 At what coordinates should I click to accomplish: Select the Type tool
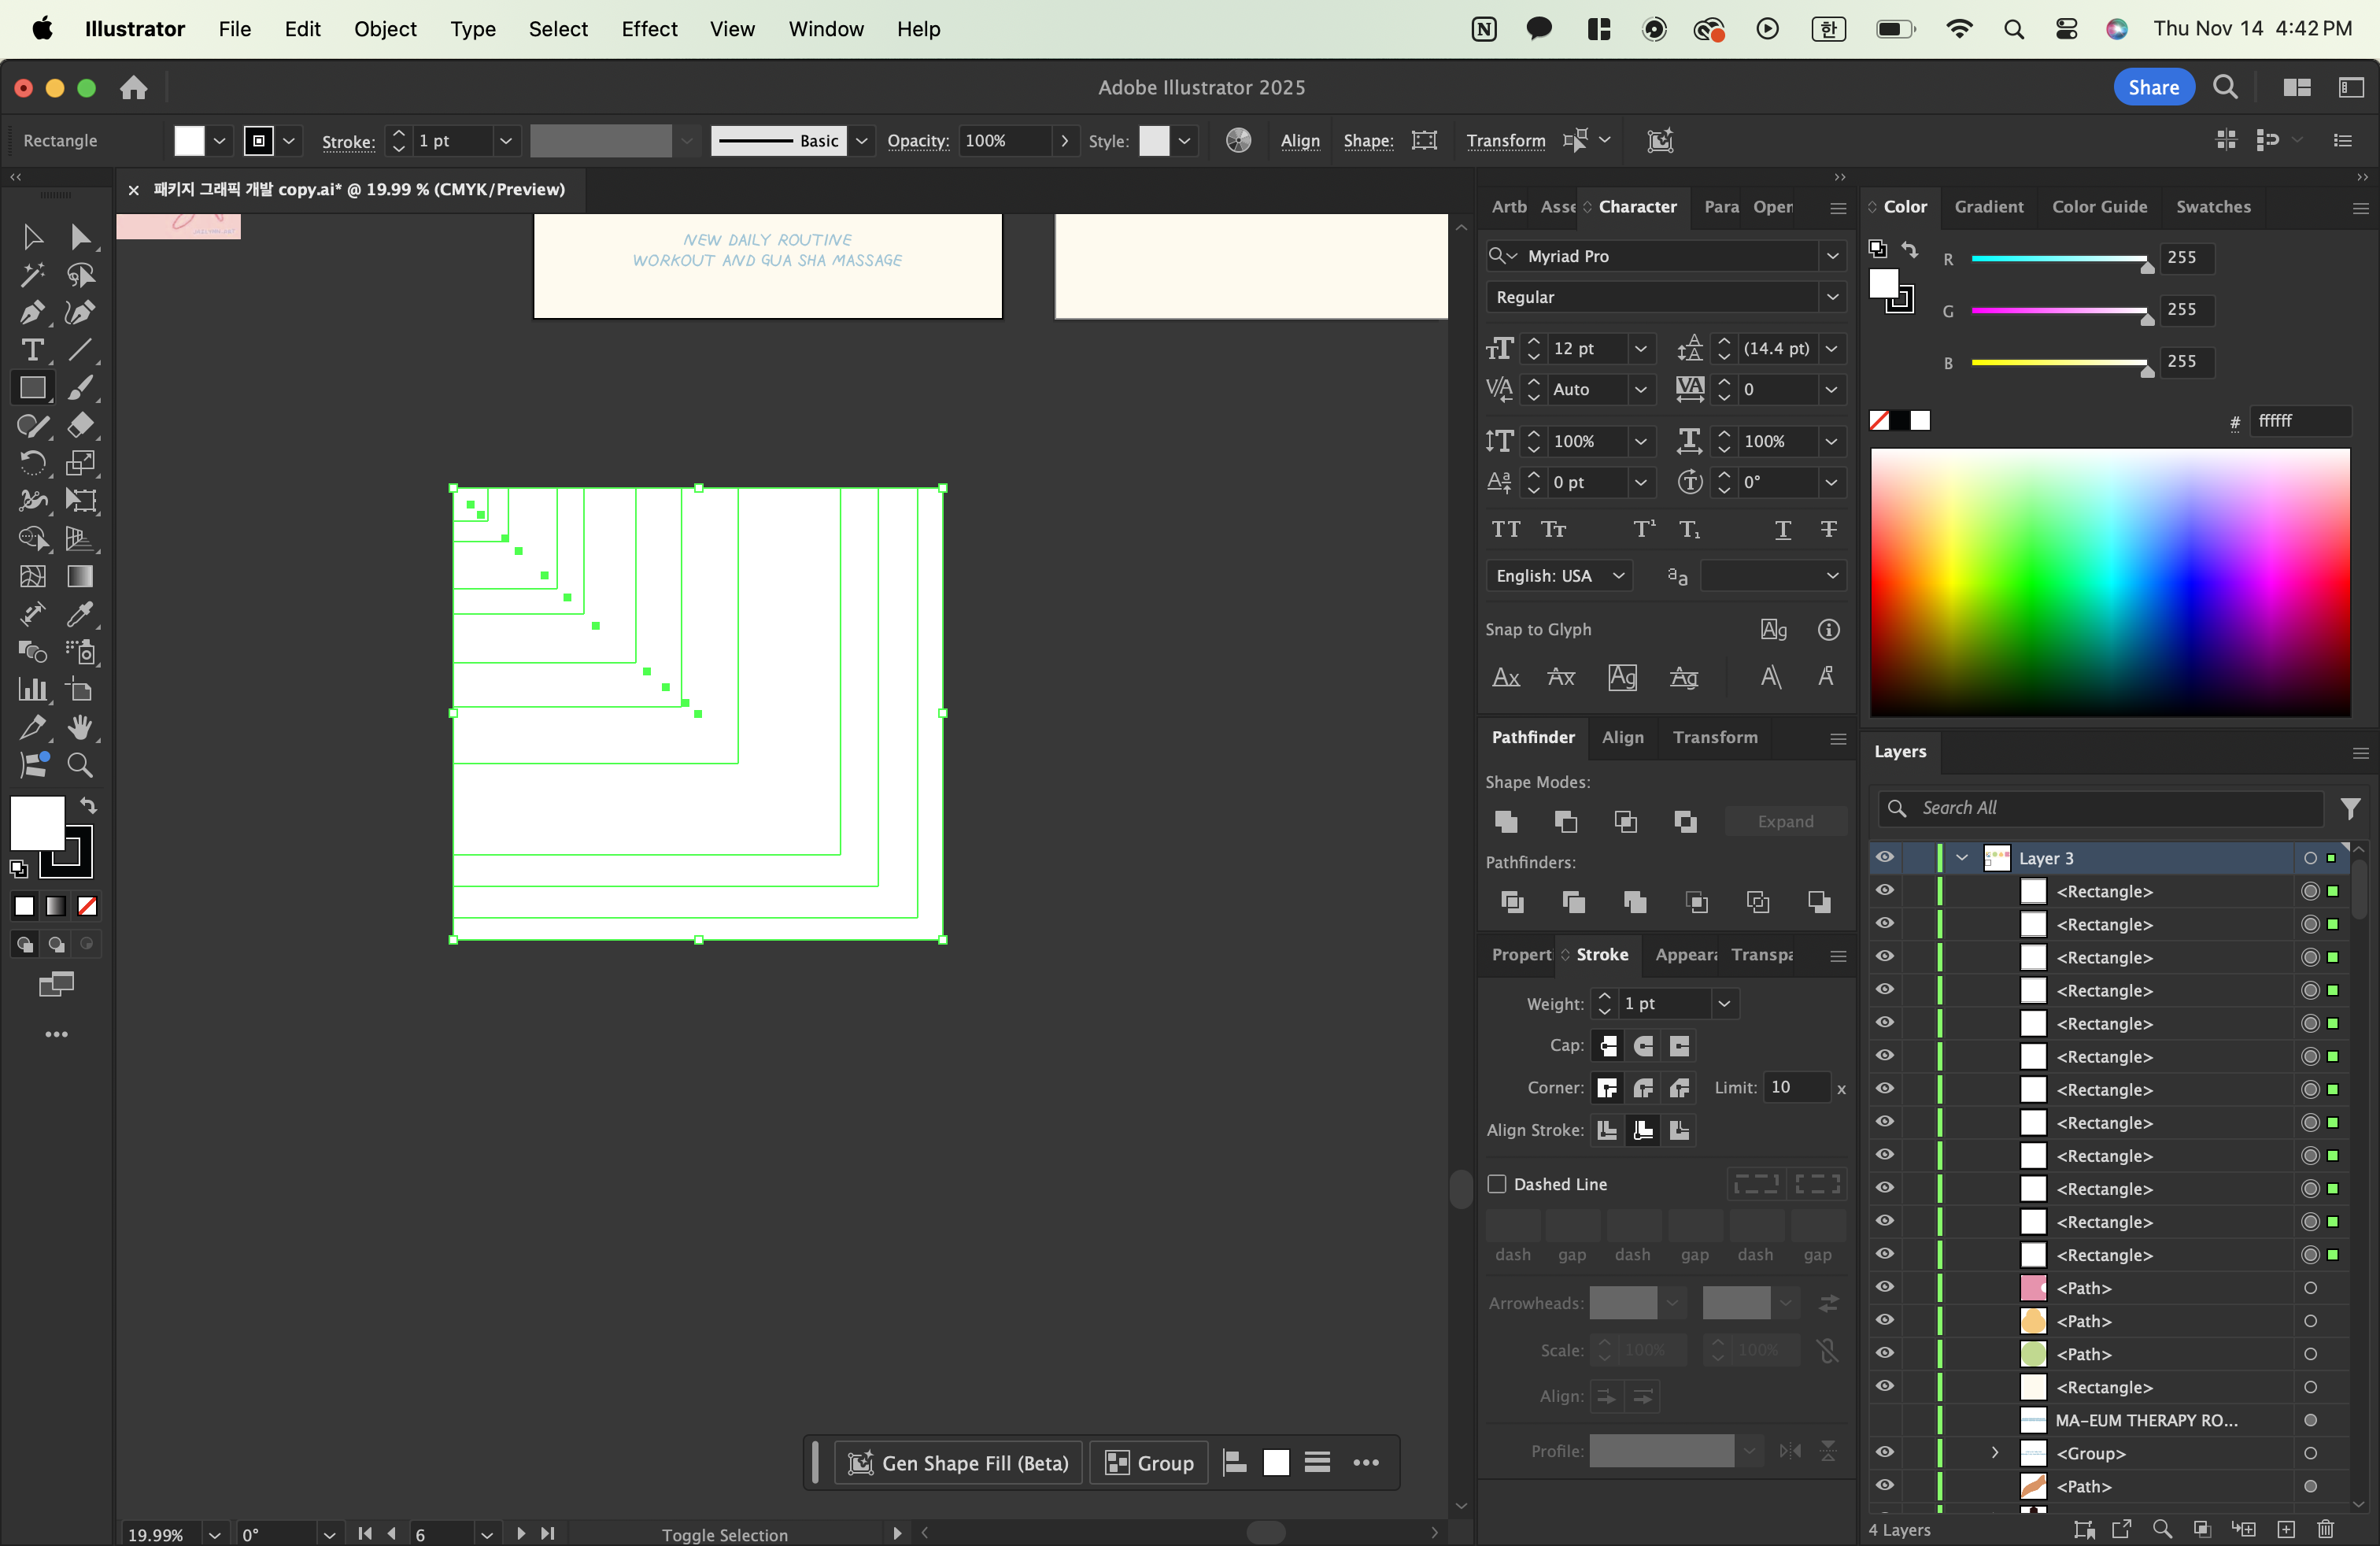(33, 350)
